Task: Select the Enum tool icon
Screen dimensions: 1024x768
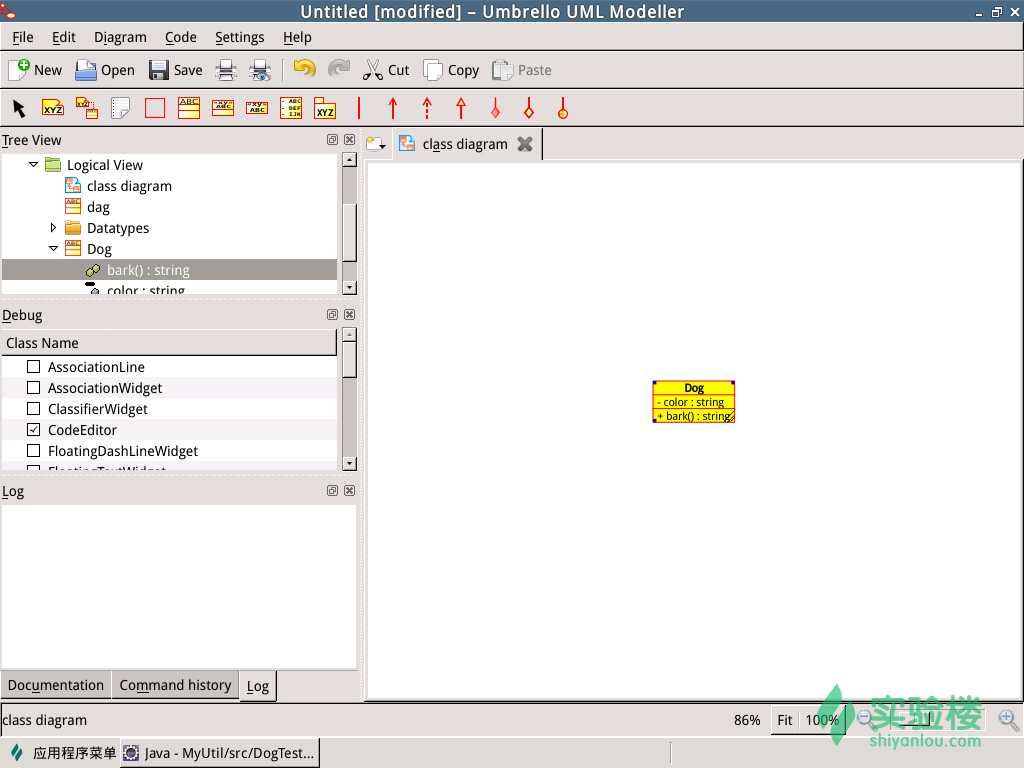Action: coord(291,108)
